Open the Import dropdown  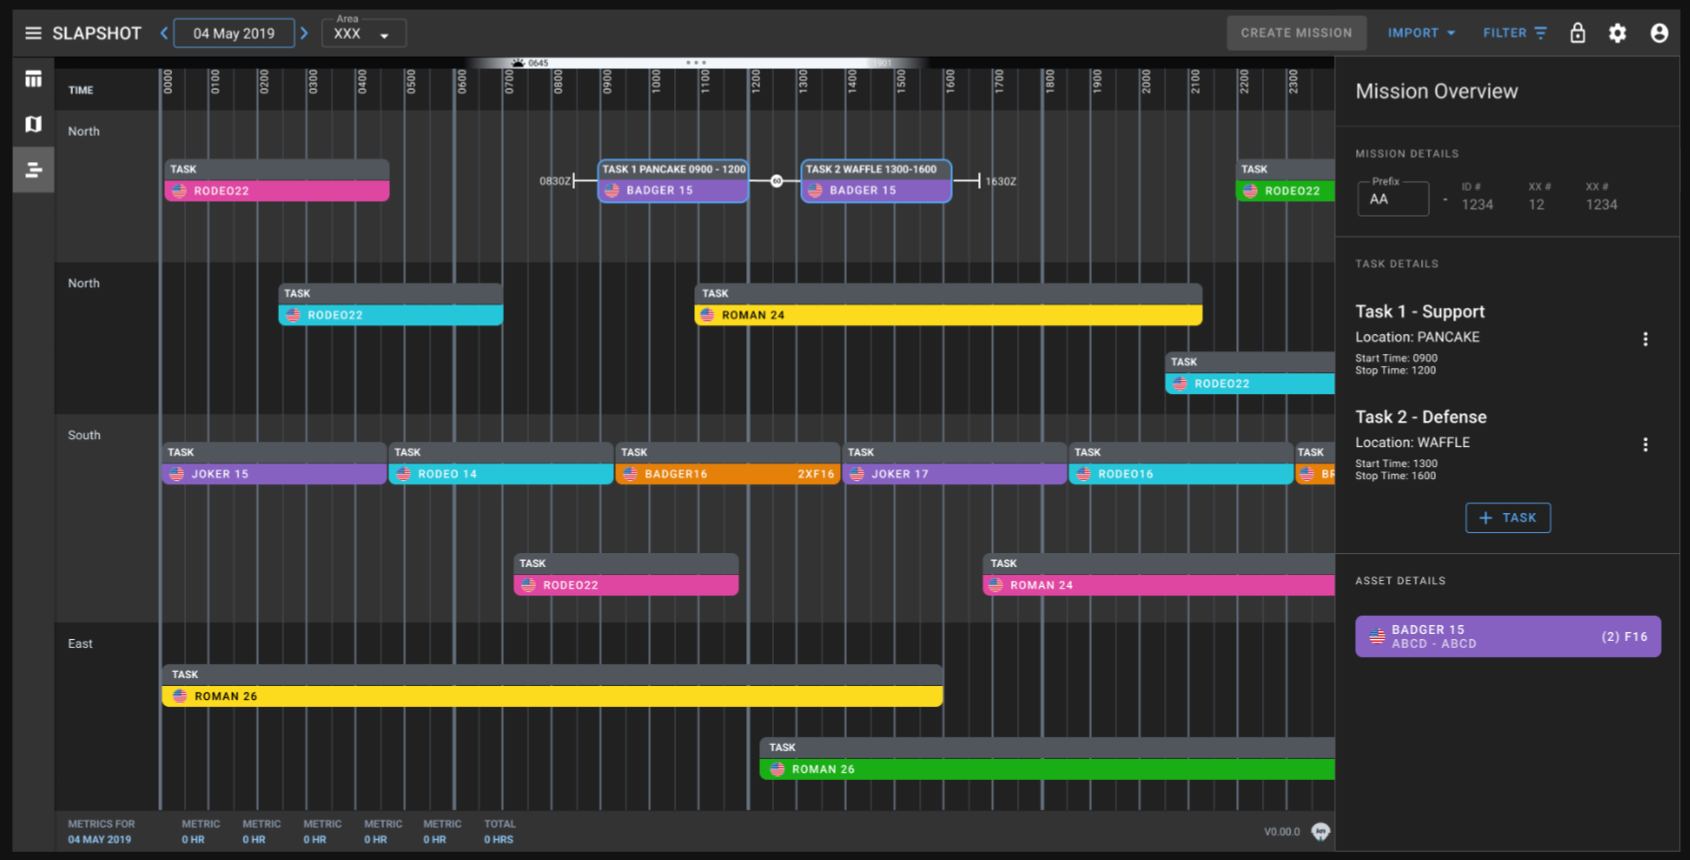pos(1421,33)
